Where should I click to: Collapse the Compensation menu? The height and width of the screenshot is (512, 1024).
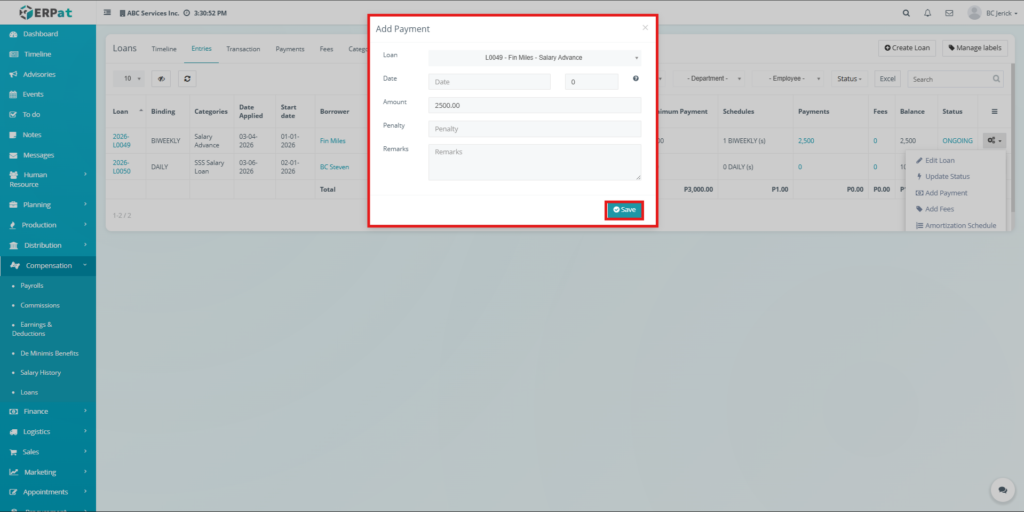48,265
